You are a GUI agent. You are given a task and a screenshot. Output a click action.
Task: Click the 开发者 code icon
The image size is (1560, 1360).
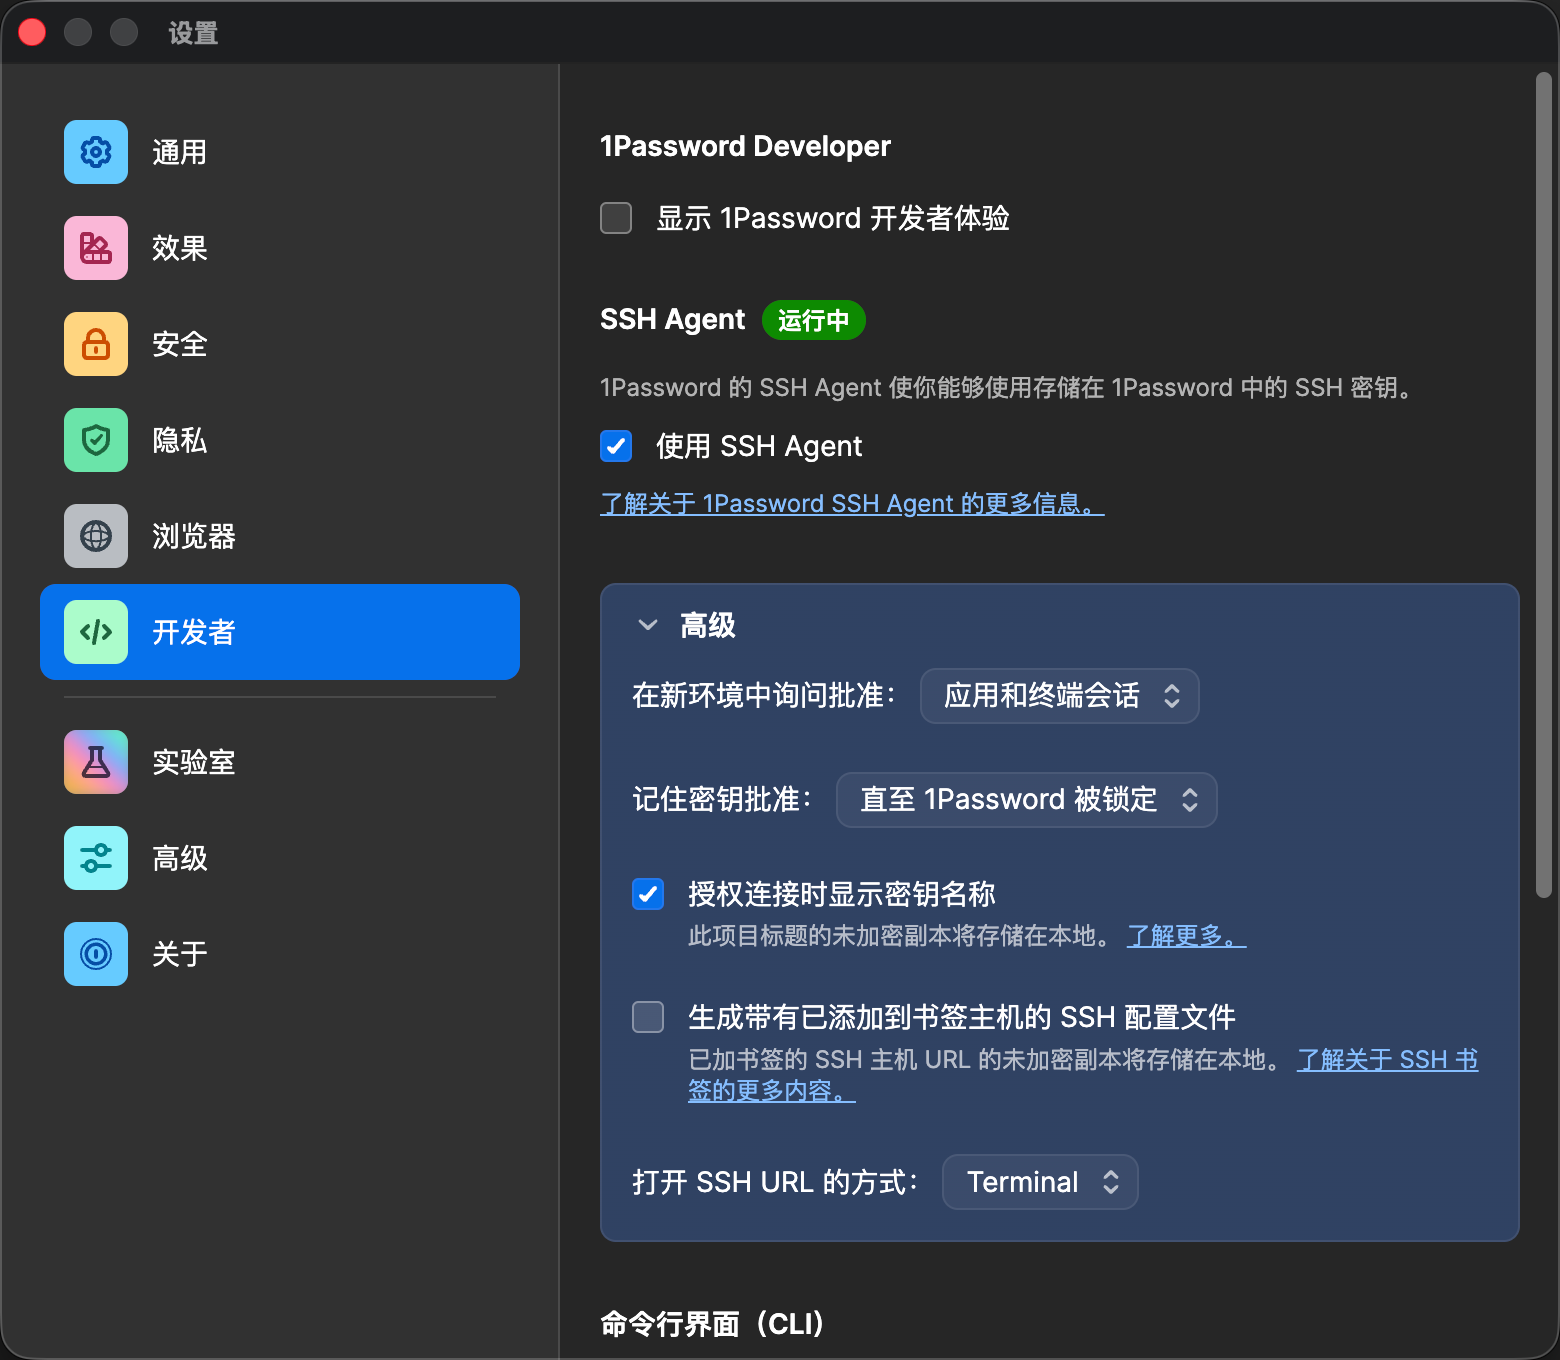pos(96,632)
